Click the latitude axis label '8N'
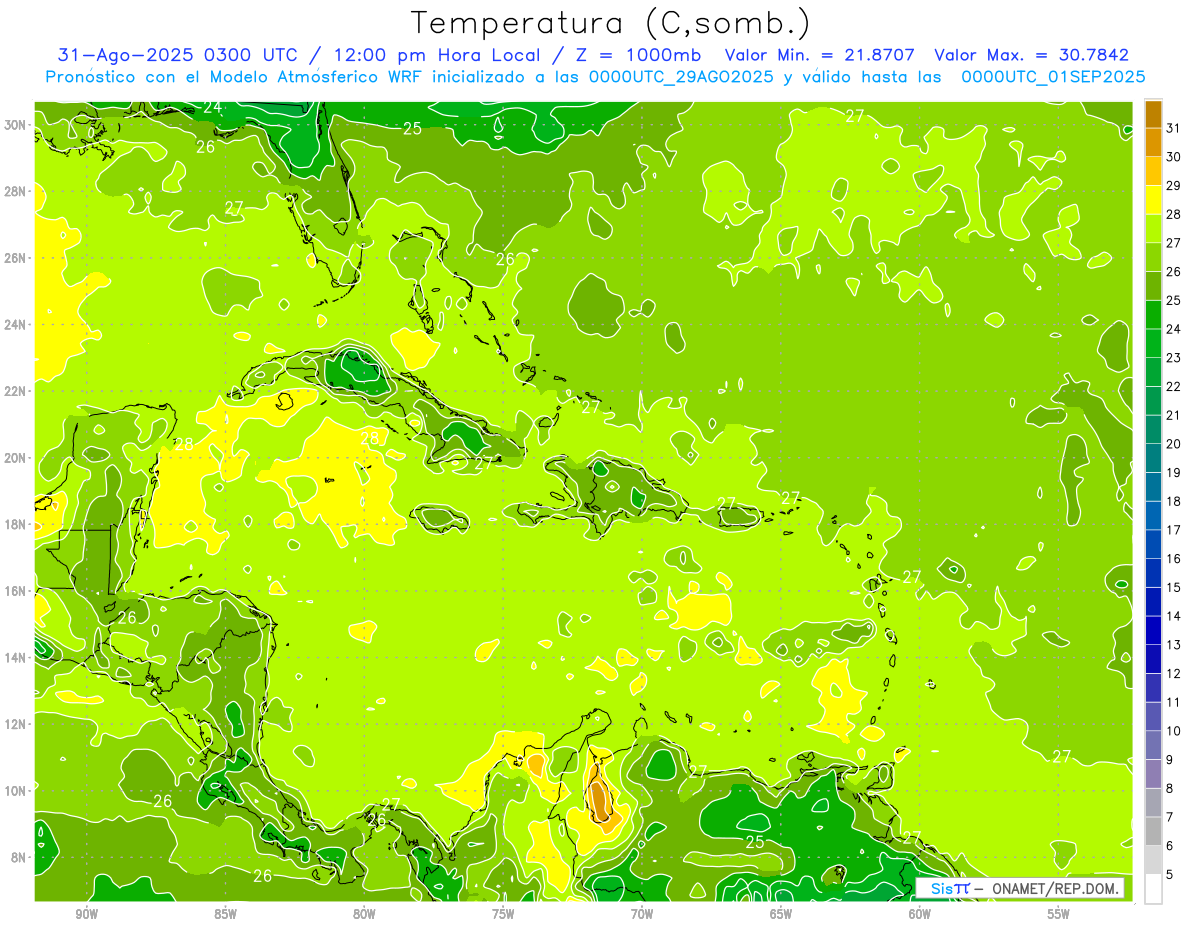The width and height of the screenshot is (1200, 927). [x=18, y=858]
